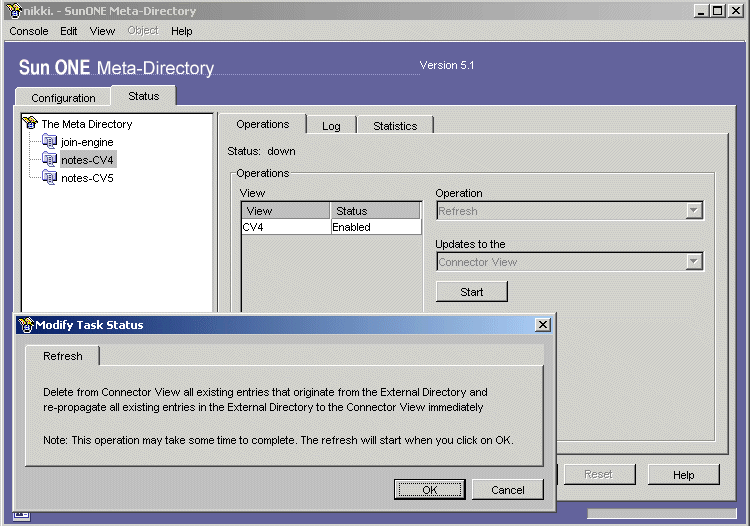Image resolution: width=751 pixels, height=526 pixels.
Task: Click the join-engine server icon
Action: (x=49, y=141)
